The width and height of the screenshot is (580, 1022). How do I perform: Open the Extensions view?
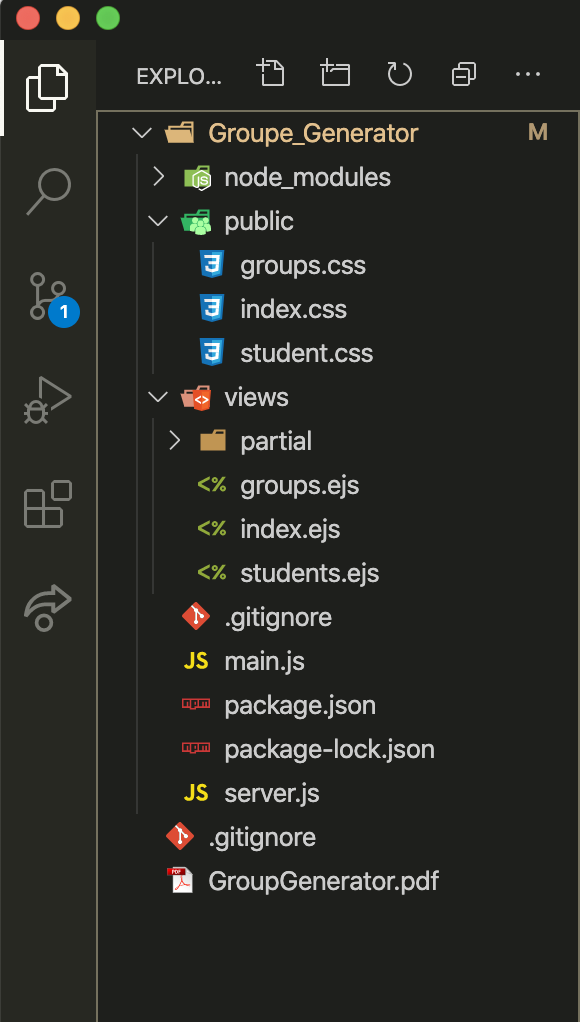[47, 505]
